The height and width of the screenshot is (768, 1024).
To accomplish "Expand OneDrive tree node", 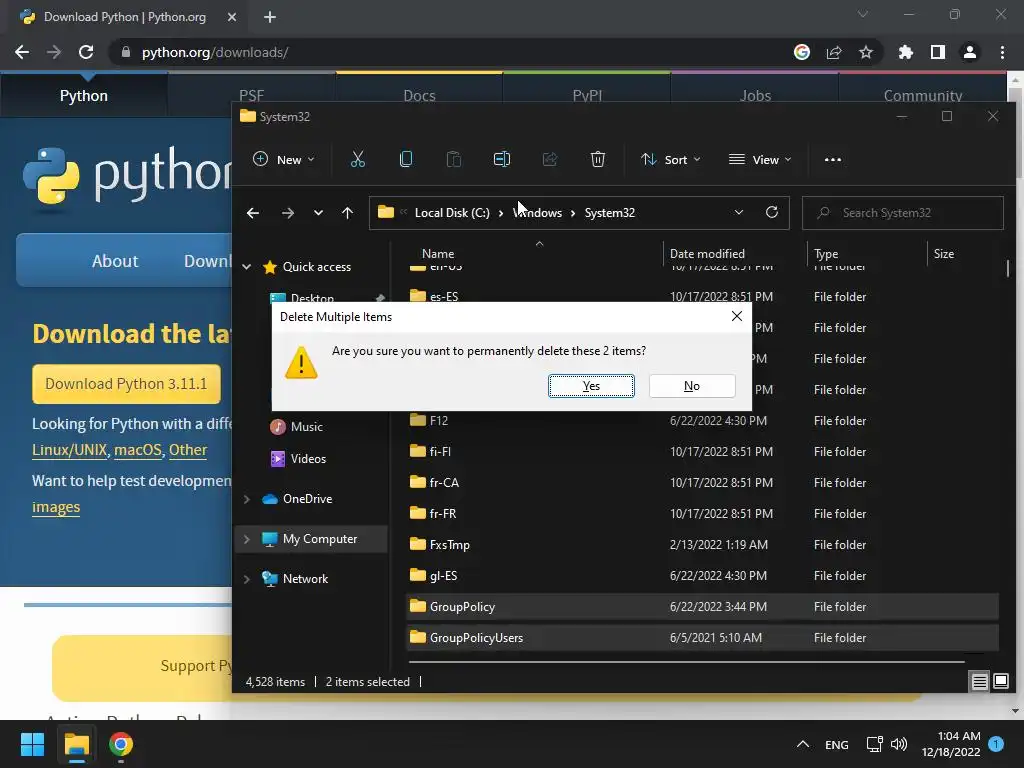I will coord(247,499).
